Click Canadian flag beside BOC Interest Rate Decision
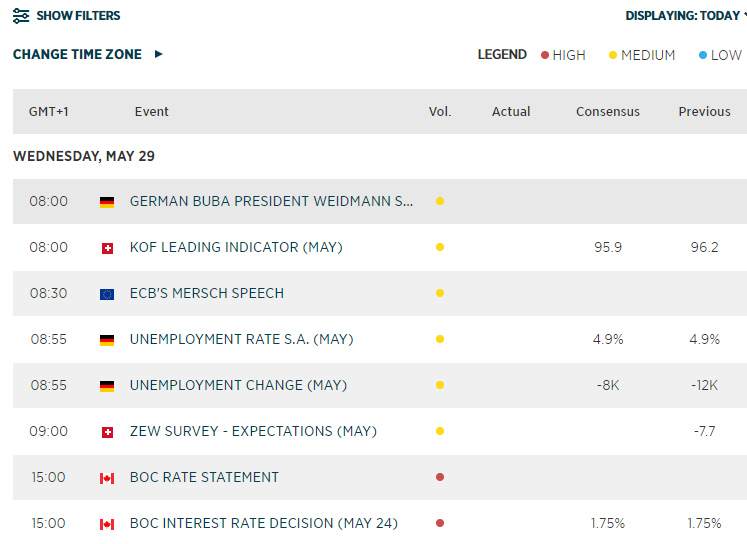747x544 pixels. pos(107,524)
